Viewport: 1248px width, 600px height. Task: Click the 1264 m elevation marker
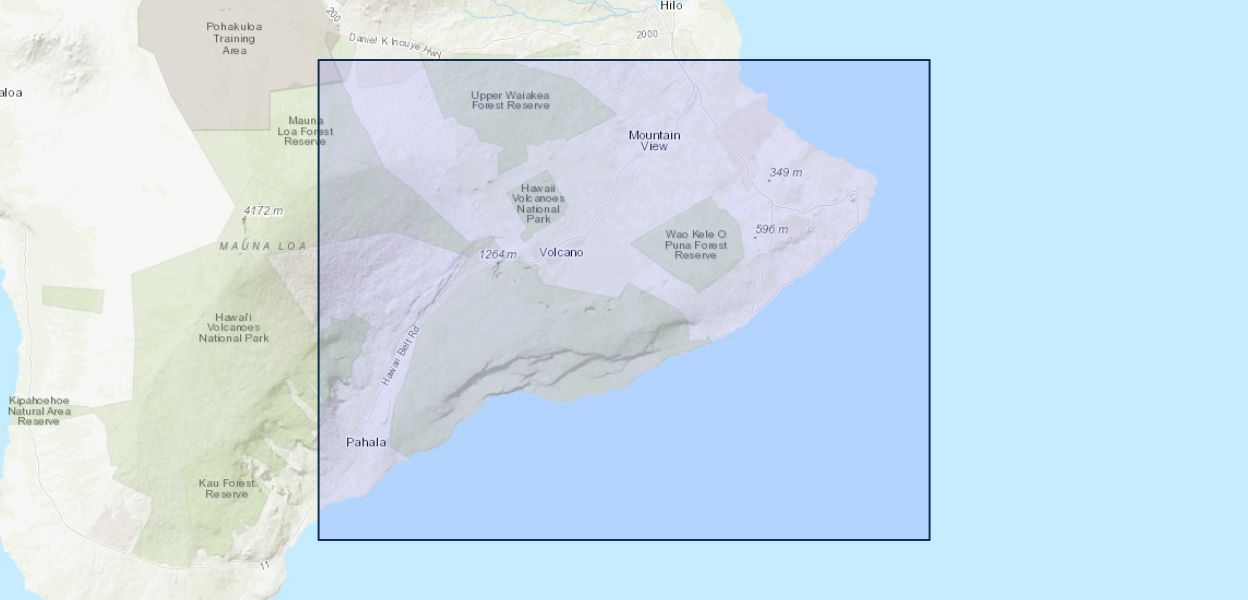[497, 255]
